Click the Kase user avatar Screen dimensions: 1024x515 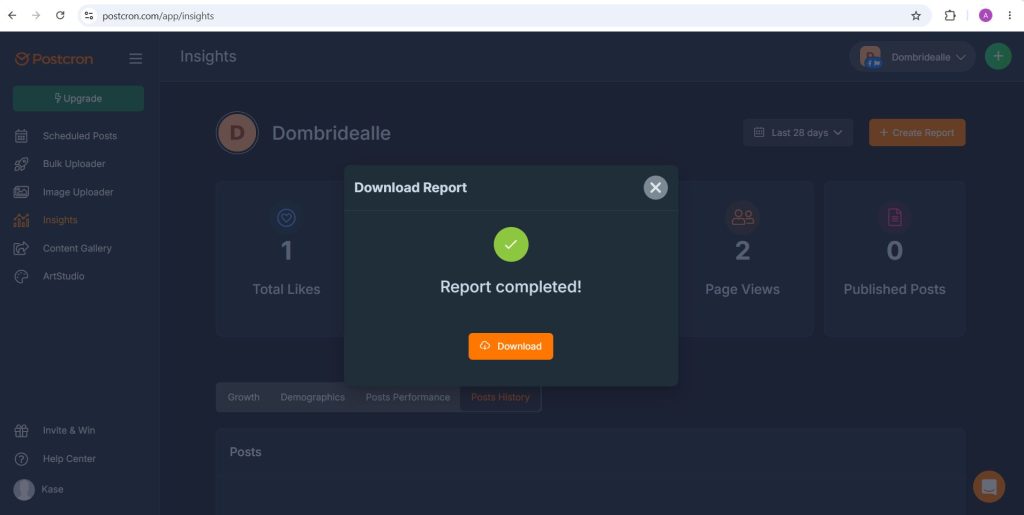click(24, 490)
